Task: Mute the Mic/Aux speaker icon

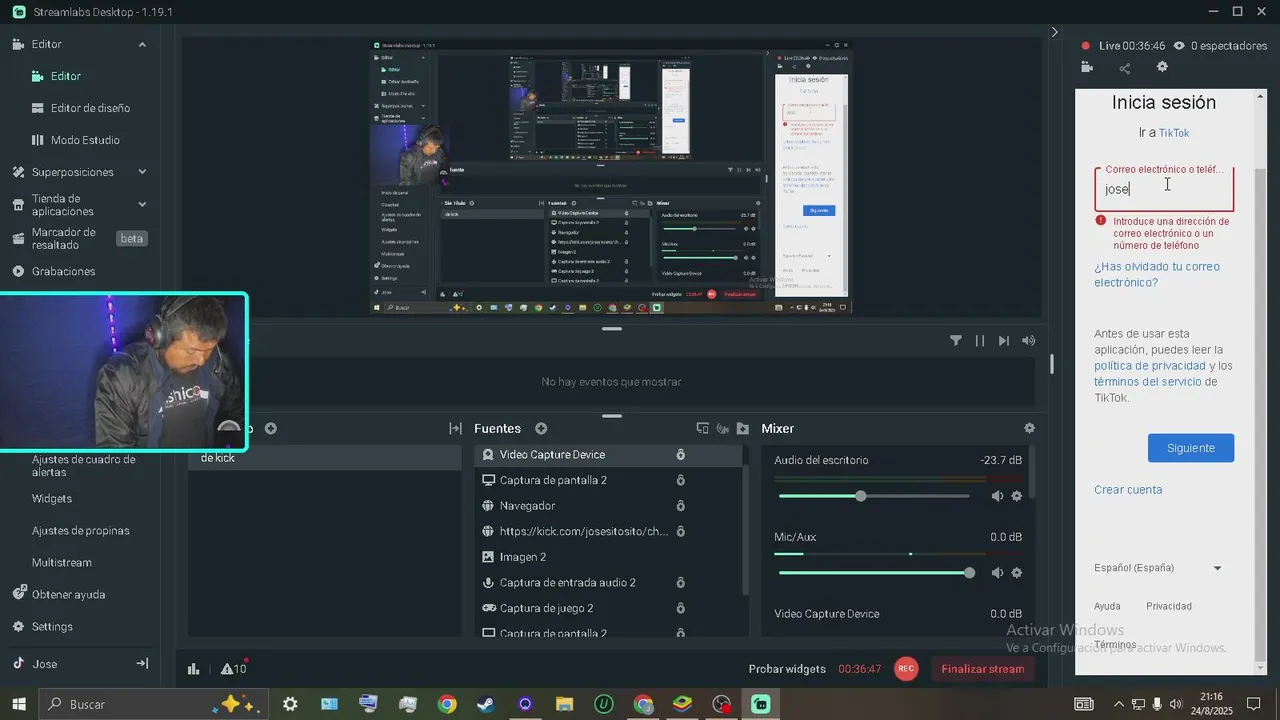Action: 997,573
